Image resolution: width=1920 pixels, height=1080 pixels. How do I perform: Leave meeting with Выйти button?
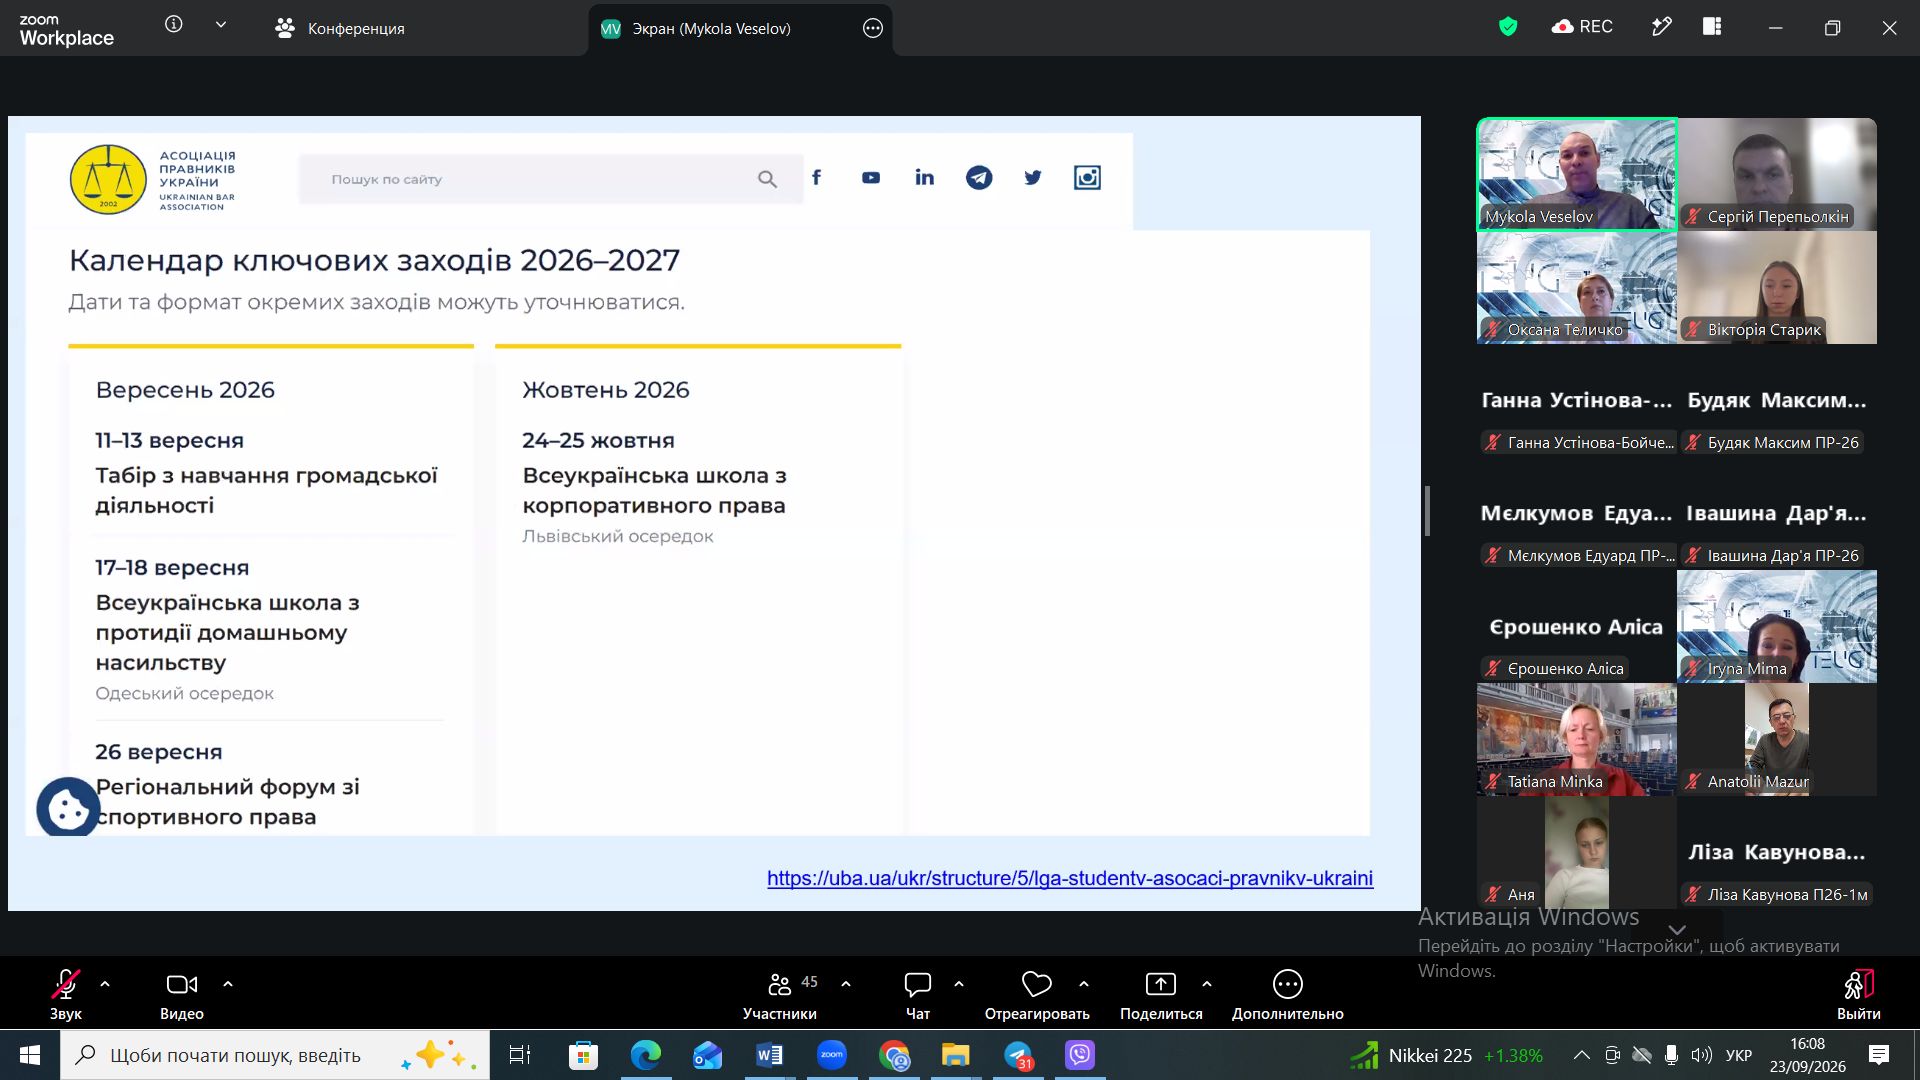pyautogui.click(x=1858, y=994)
